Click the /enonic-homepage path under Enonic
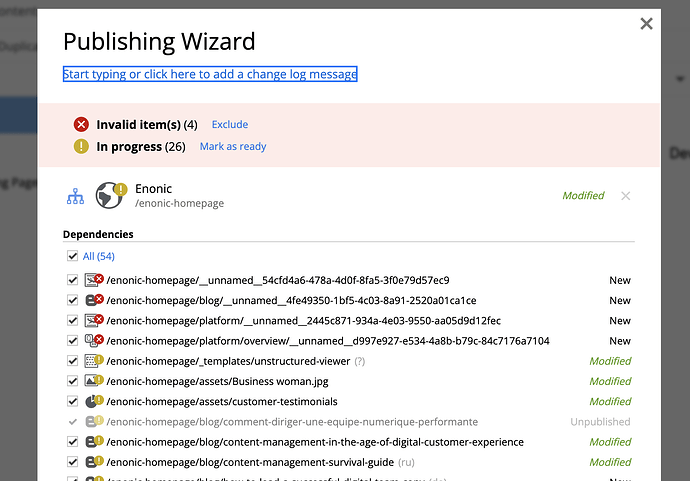This screenshot has width=690, height=481. point(180,203)
